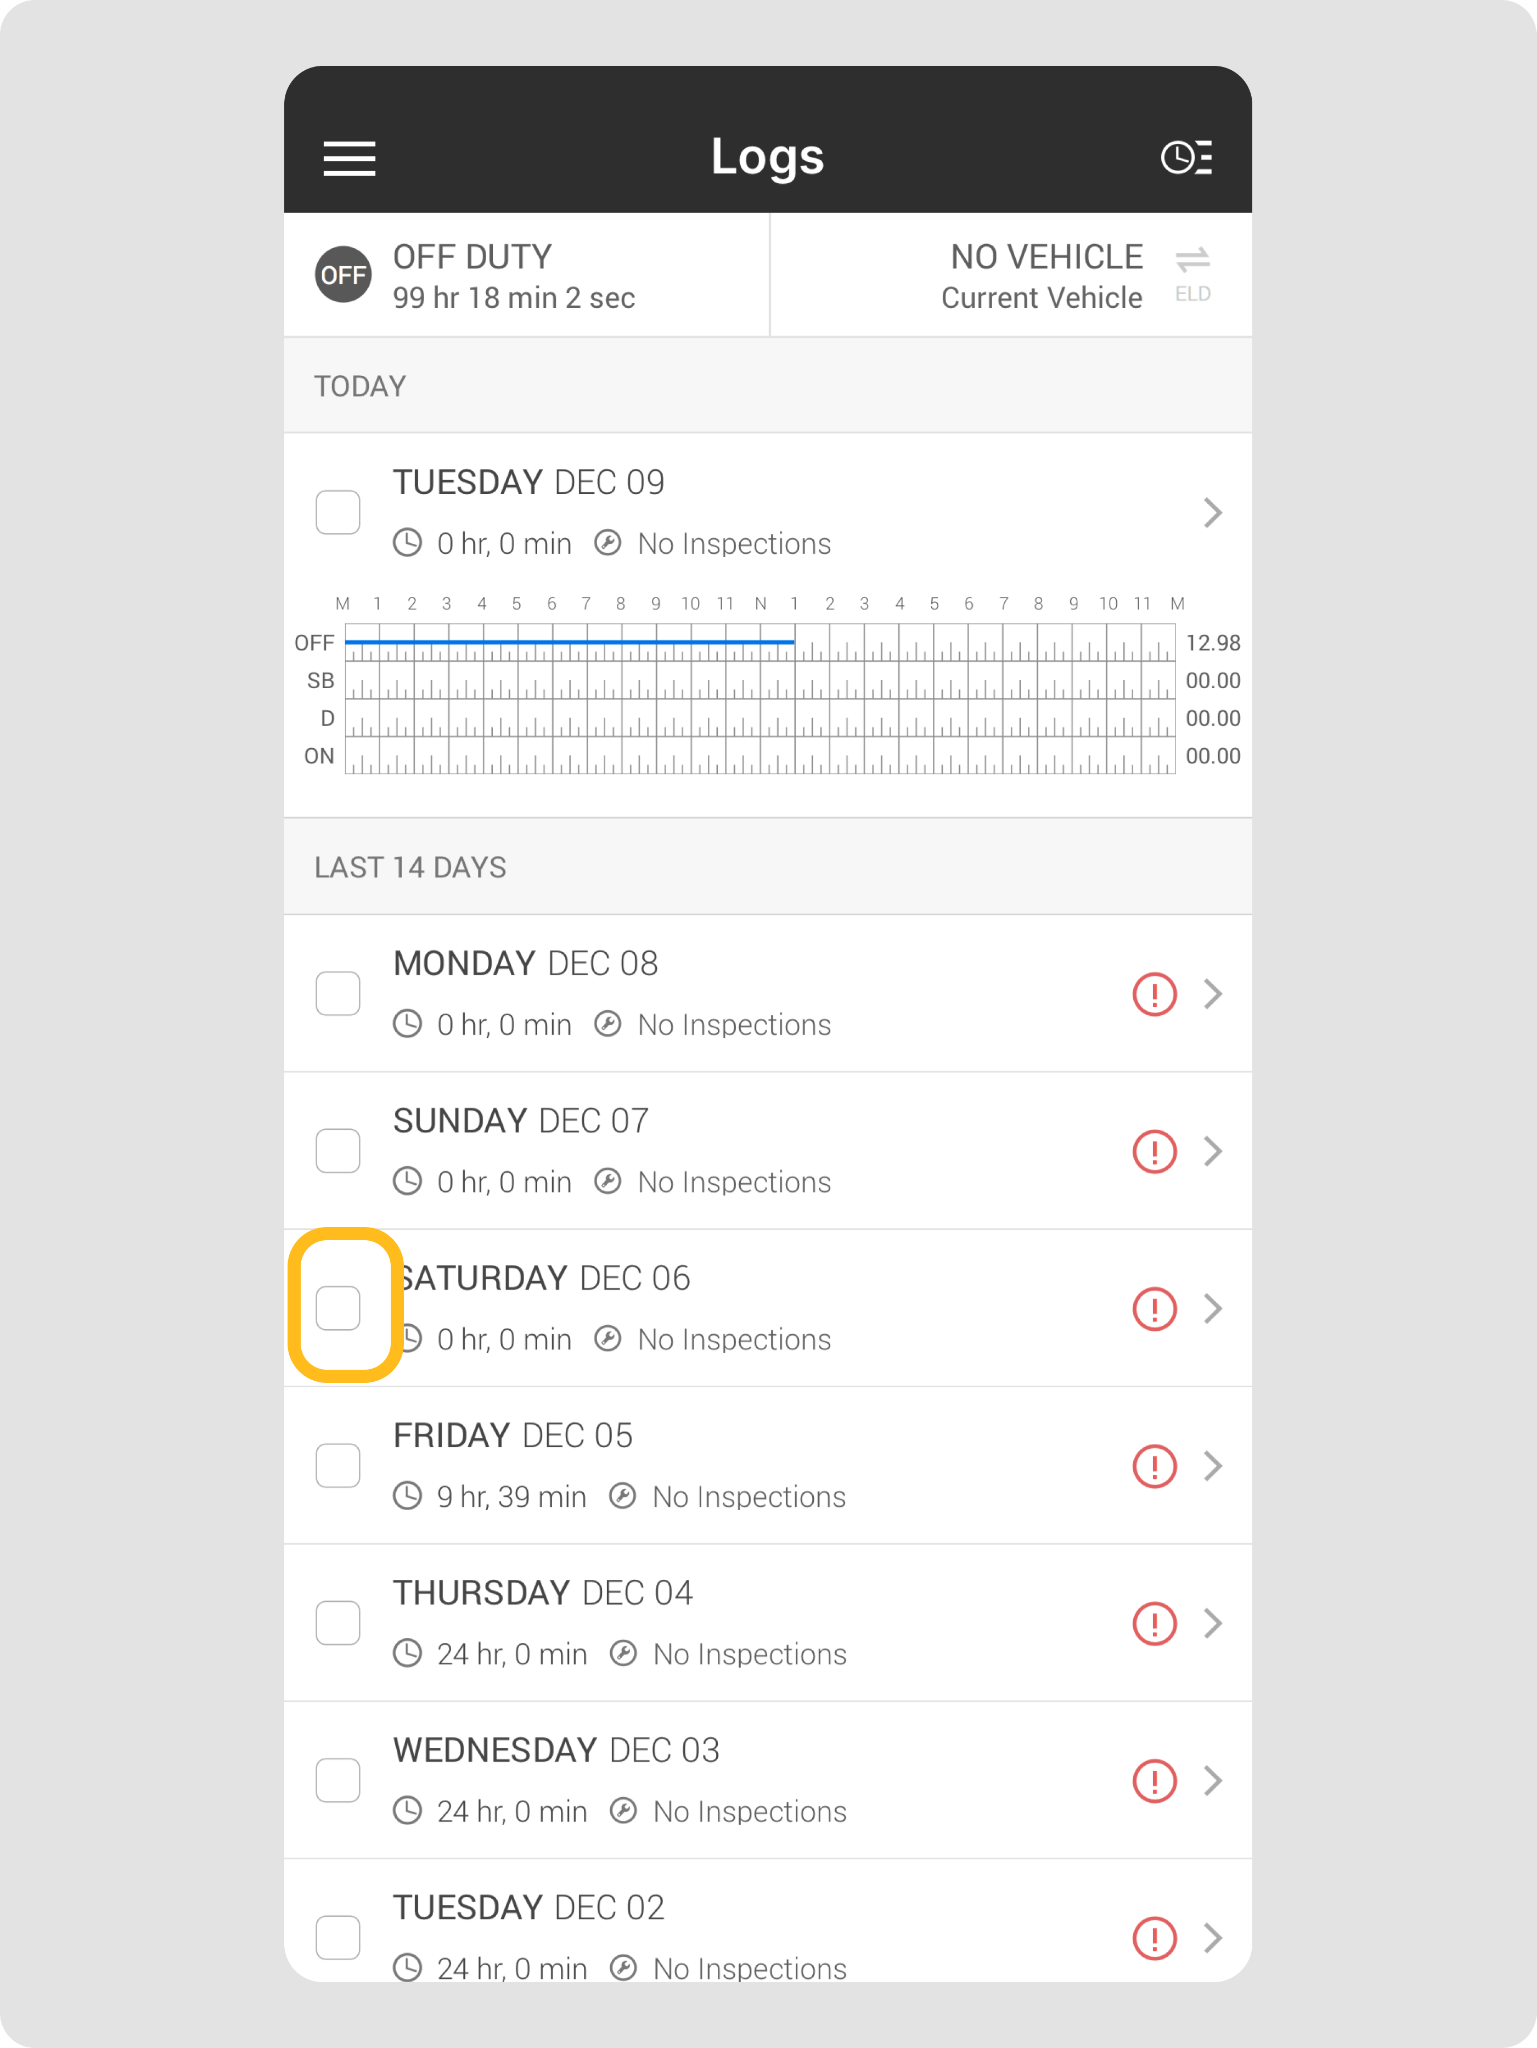The image size is (1537, 2048).
Task: Tap the OFF duty status badge
Action: [343, 275]
